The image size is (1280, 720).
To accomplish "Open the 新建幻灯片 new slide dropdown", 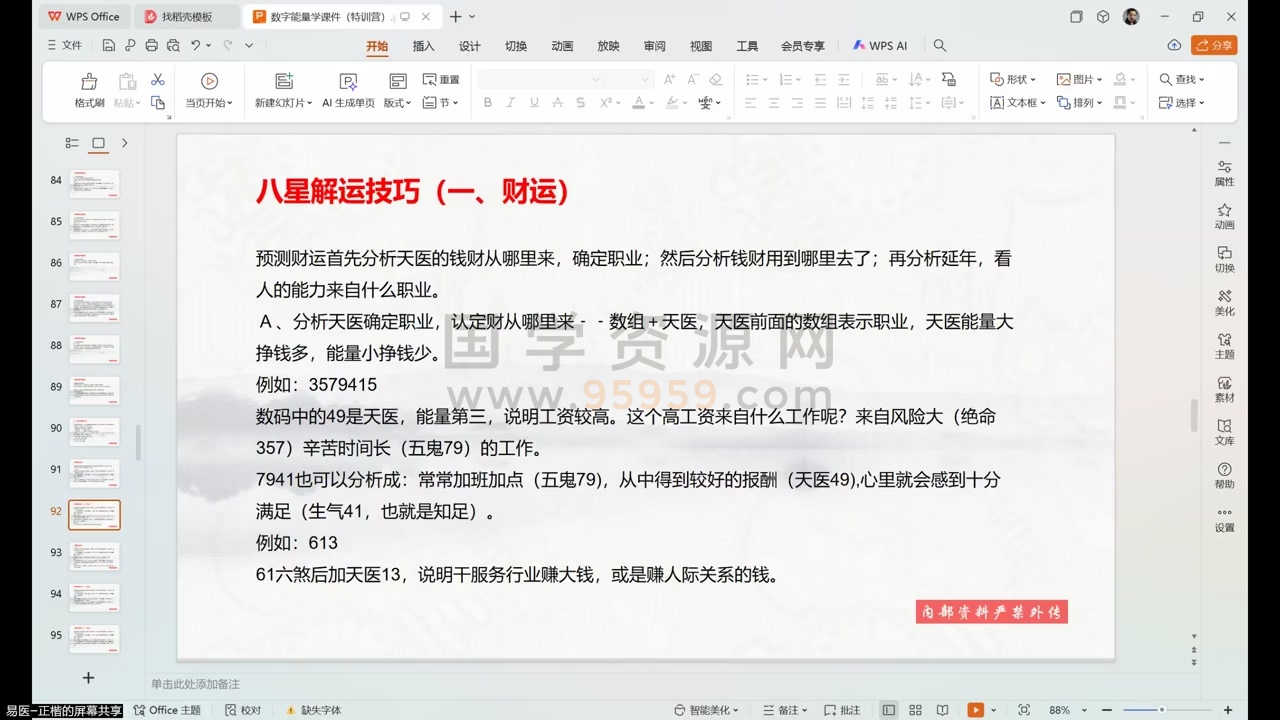I will click(284, 103).
